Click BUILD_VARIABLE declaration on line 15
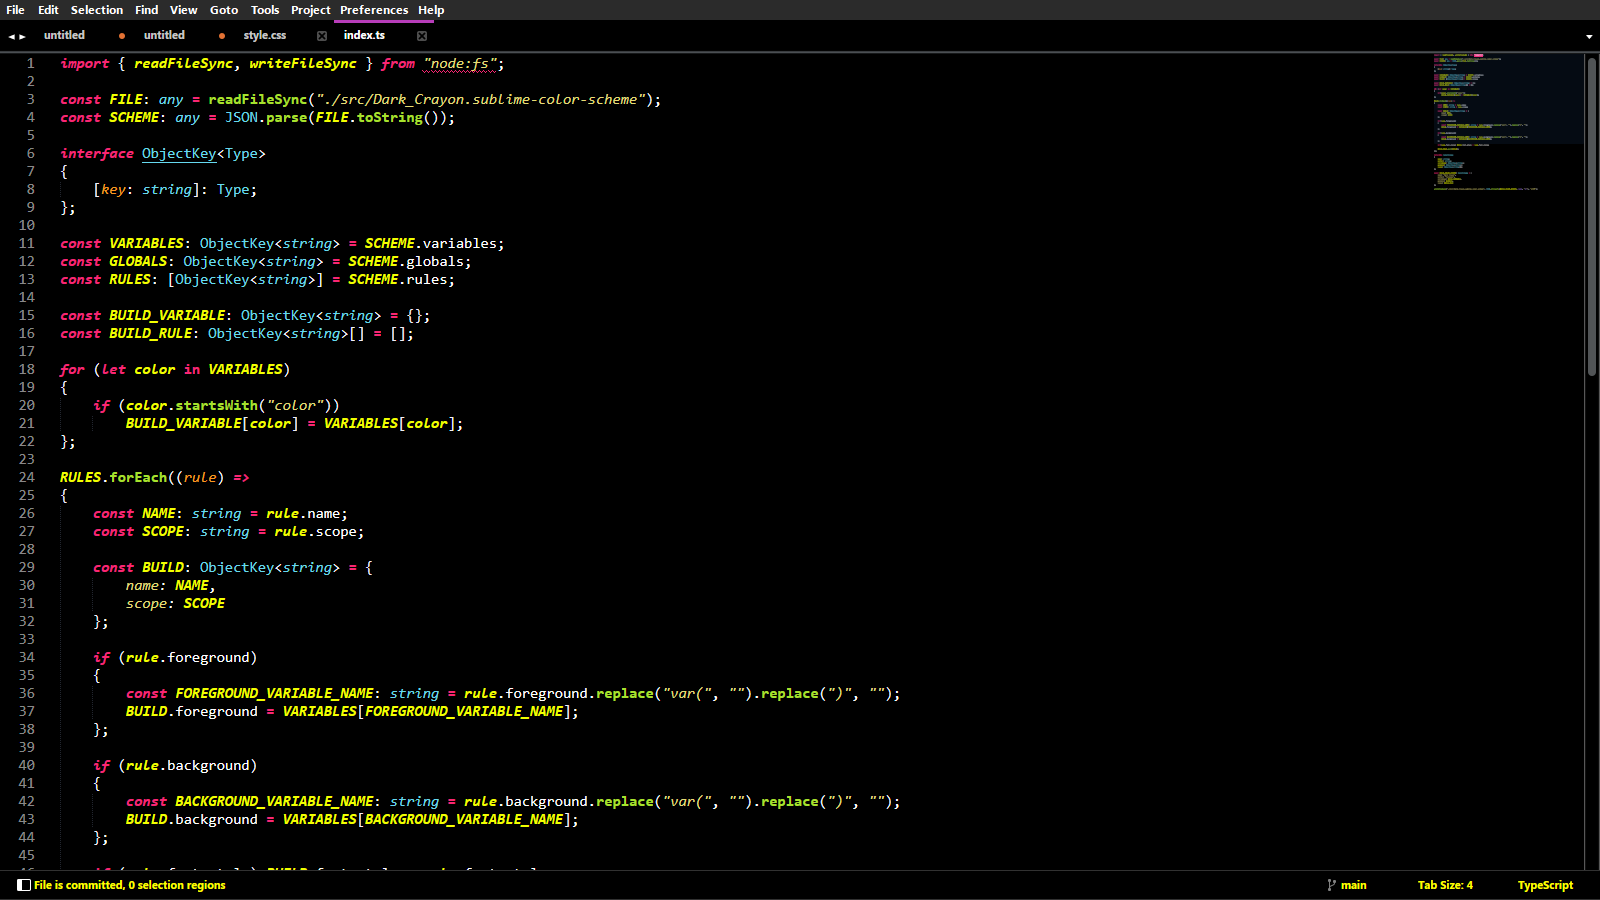1600x900 pixels. click(x=168, y=315)
